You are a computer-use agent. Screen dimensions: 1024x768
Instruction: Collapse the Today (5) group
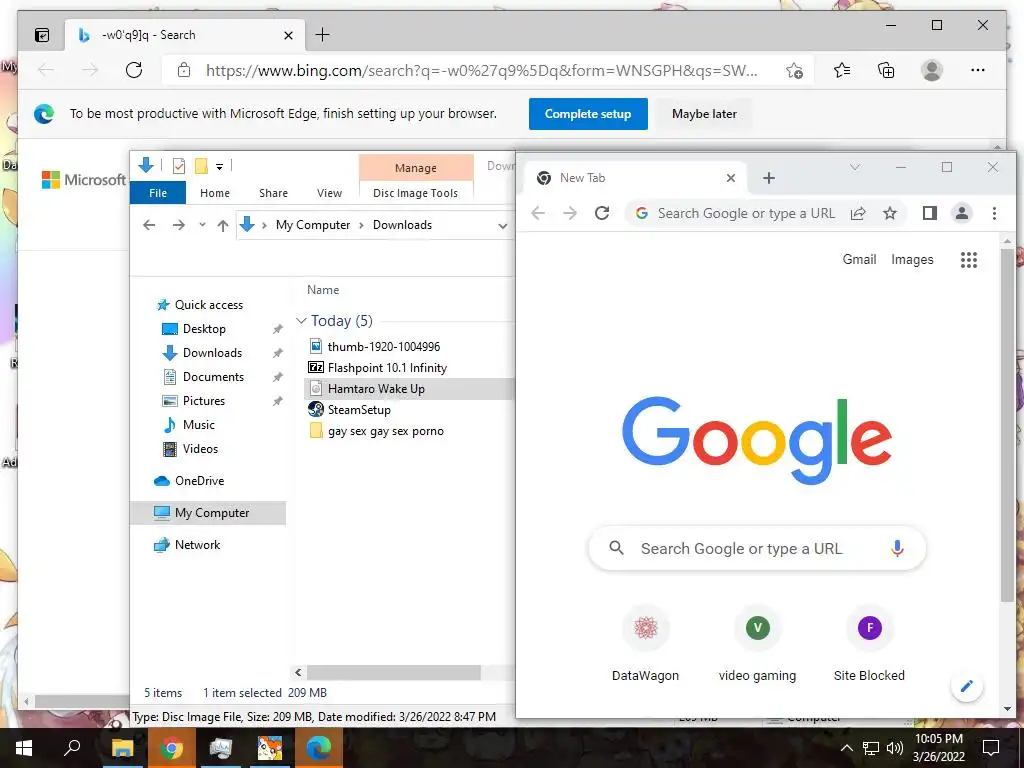point(301,321)
